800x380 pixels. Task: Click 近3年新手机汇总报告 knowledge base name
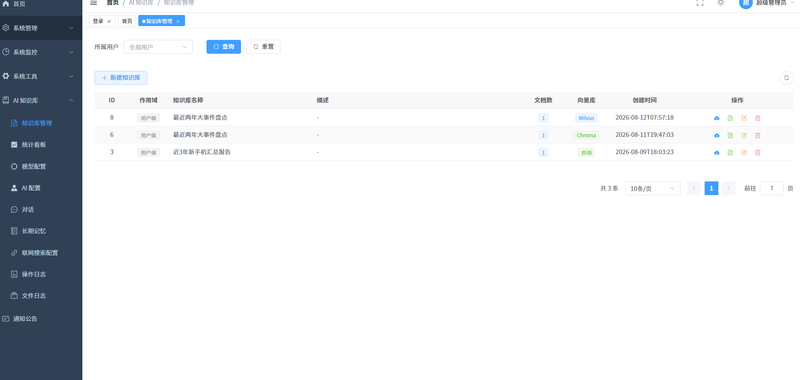click(202, 152)
